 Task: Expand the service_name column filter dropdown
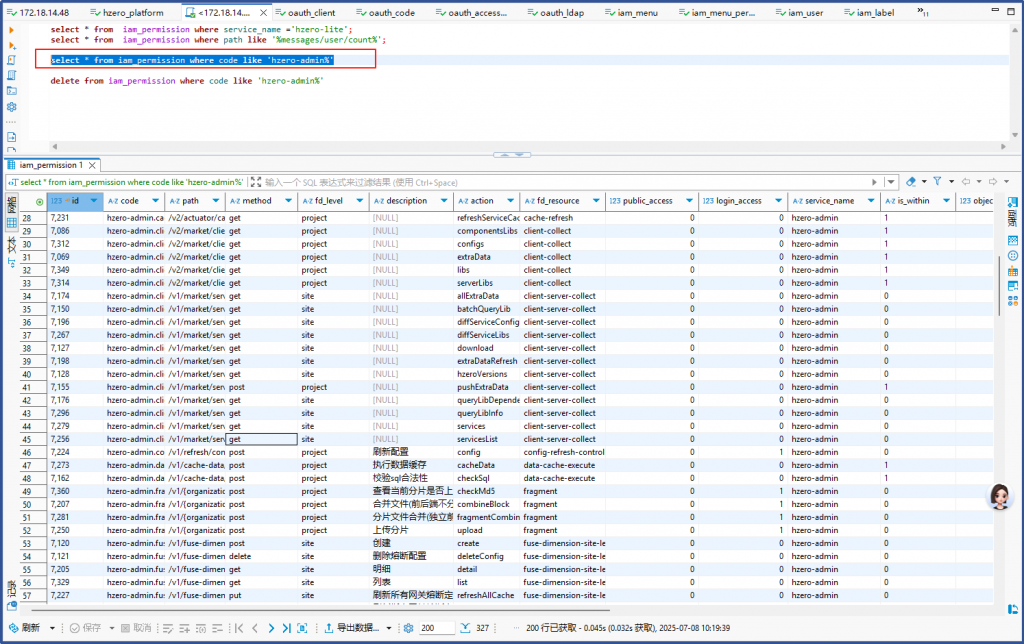coord(870,201)
